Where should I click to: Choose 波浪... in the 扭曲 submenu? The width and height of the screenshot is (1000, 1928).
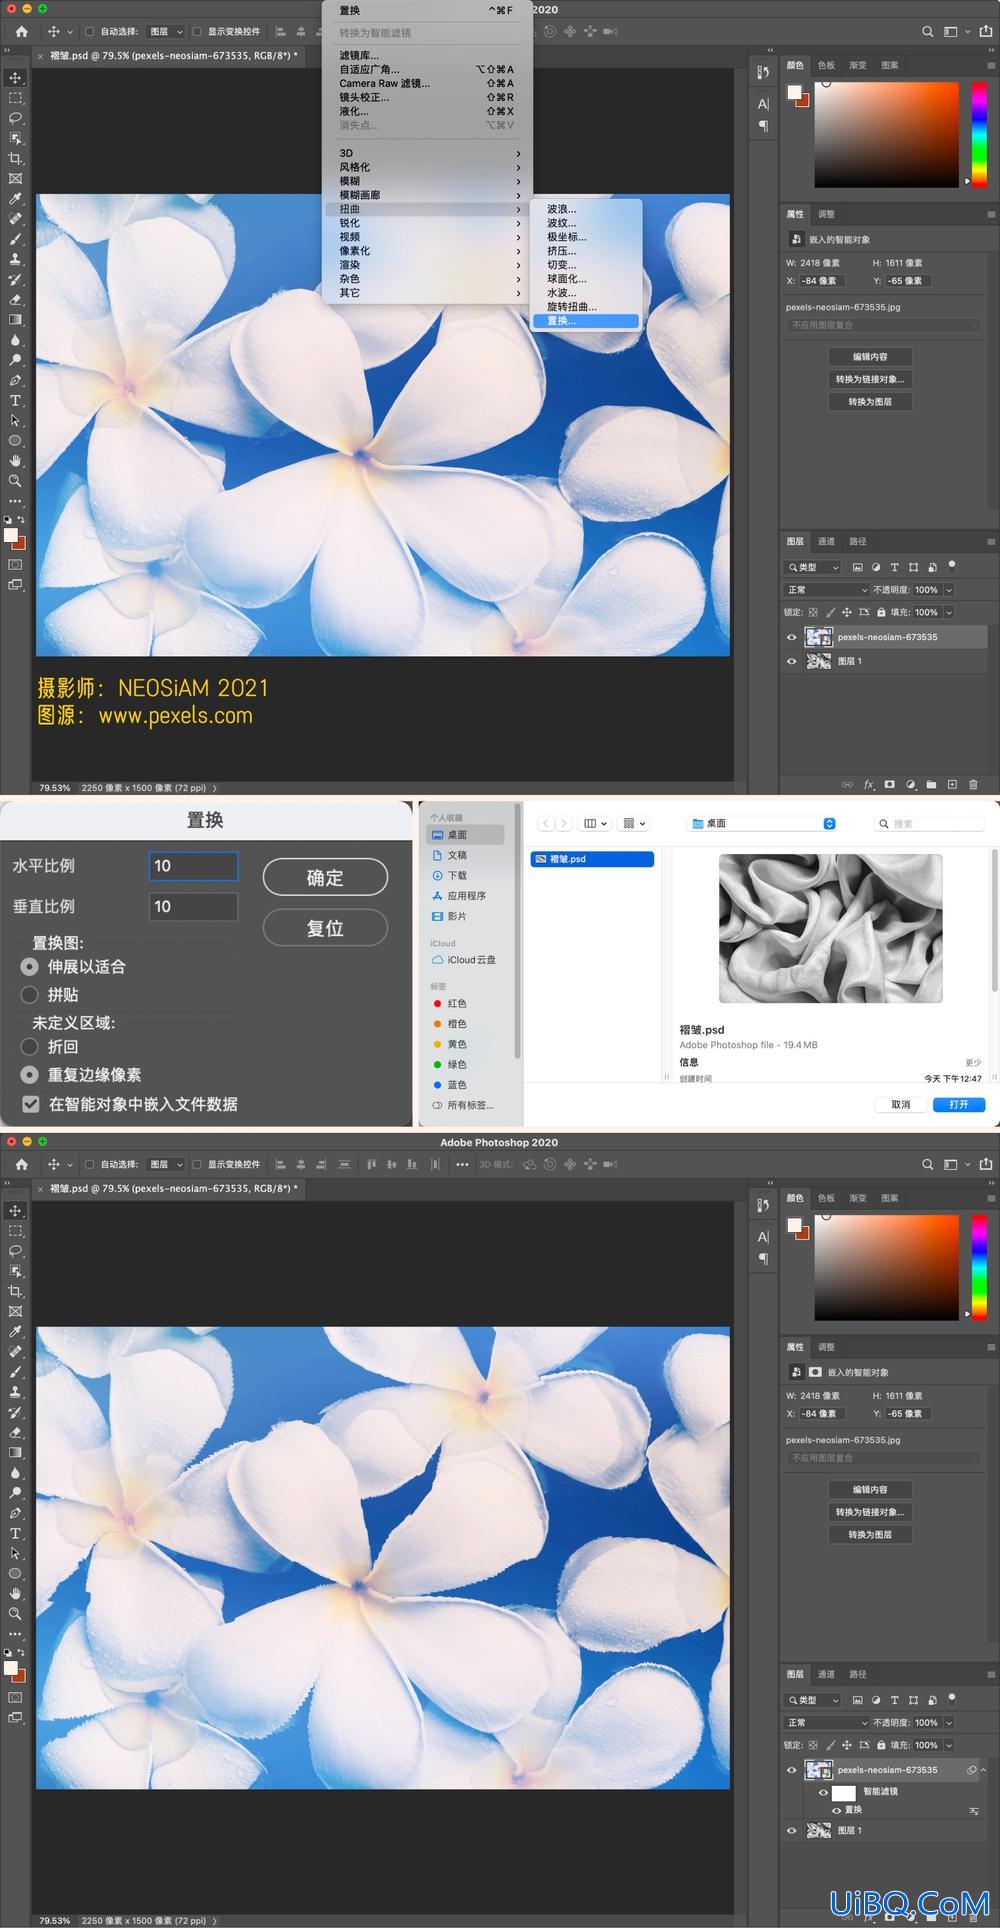point(587,209)
